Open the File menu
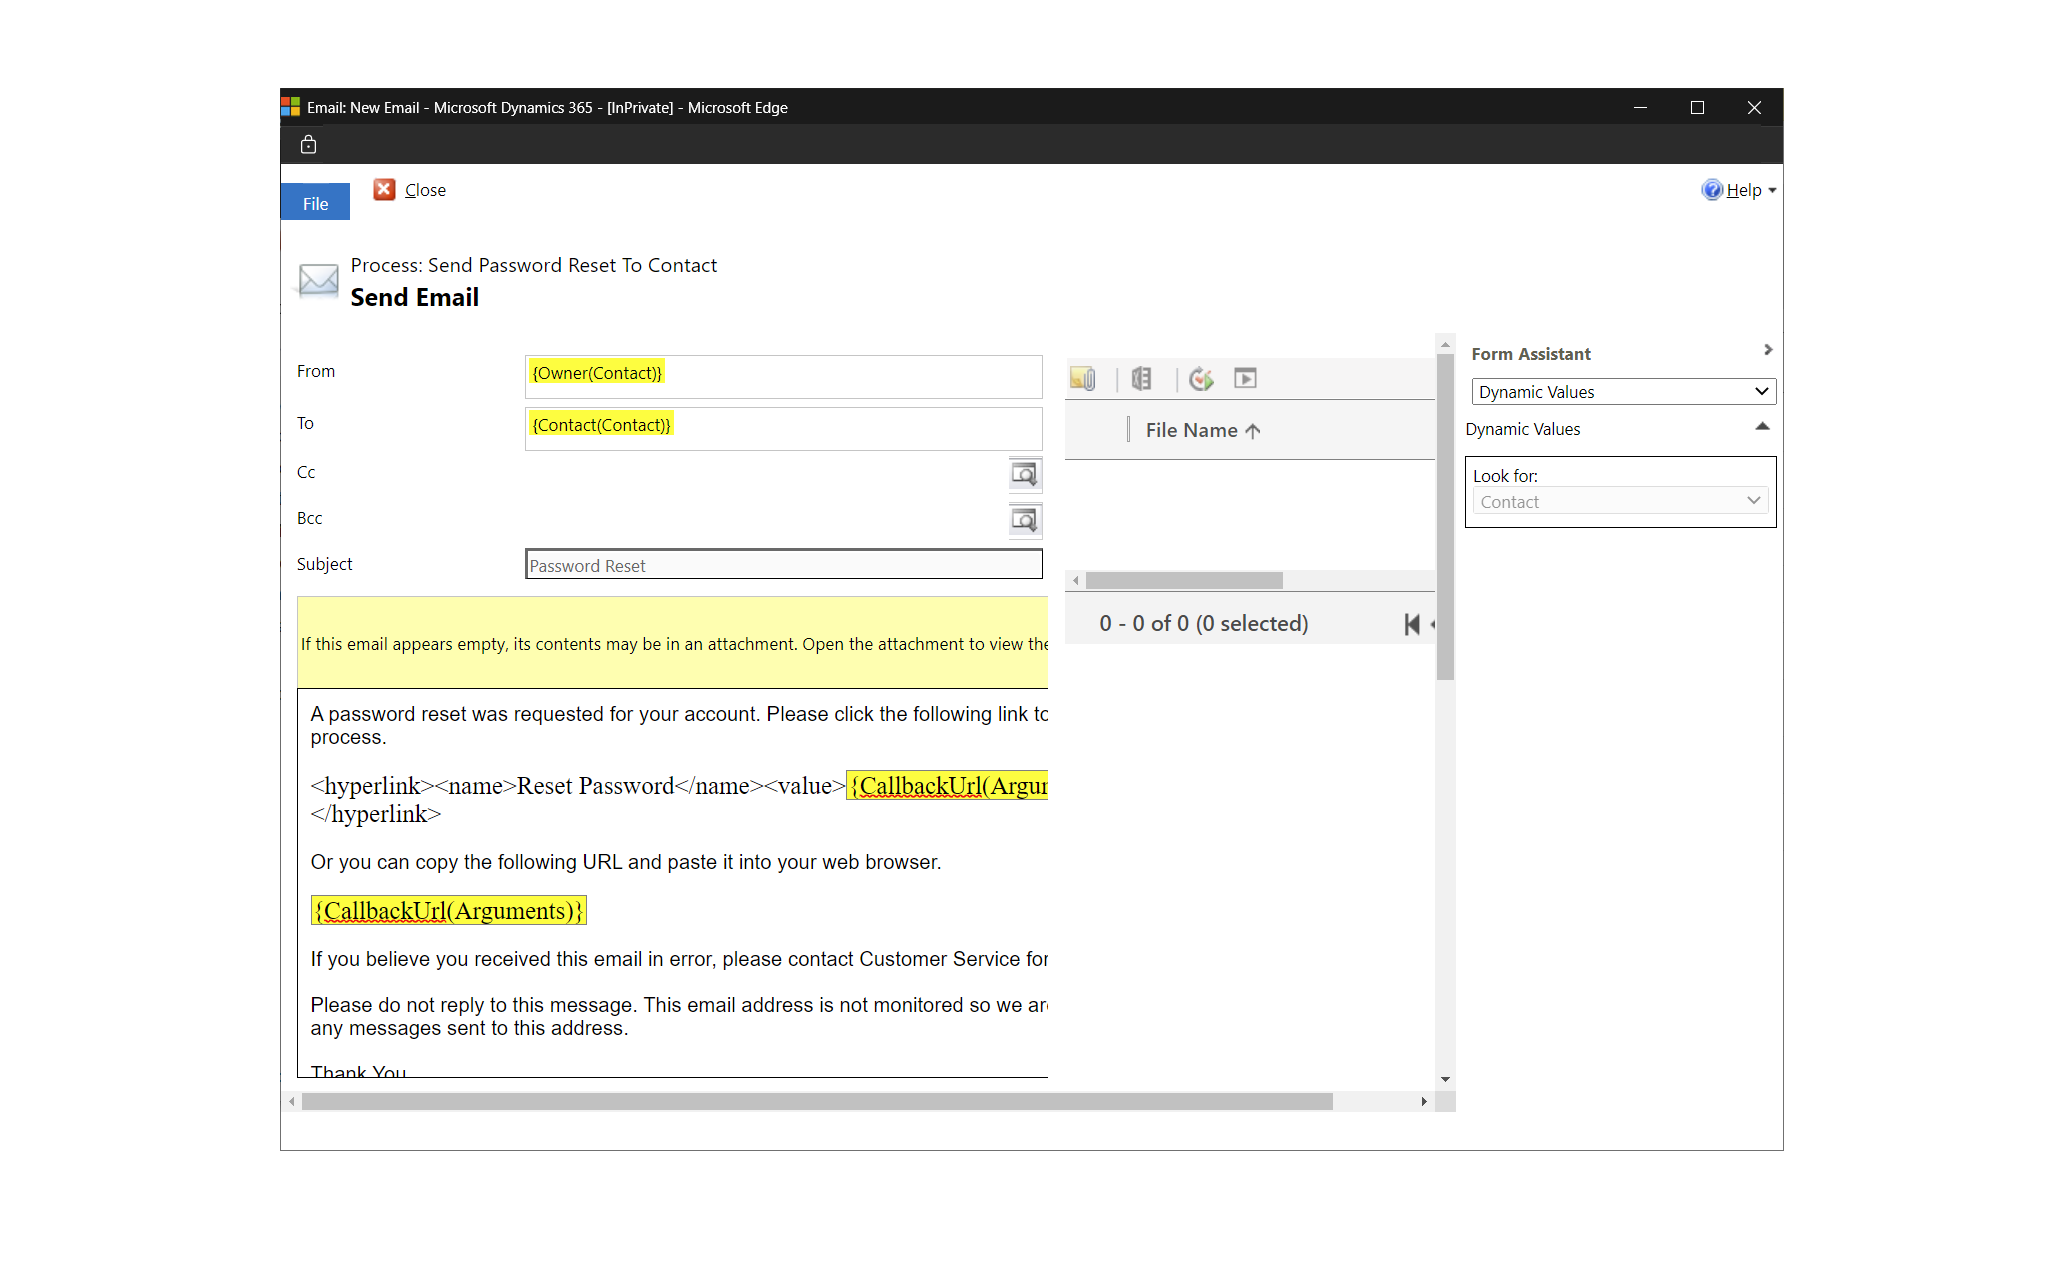The width and height of the screenshot is (2072, 1275). (x=315, y=203)
